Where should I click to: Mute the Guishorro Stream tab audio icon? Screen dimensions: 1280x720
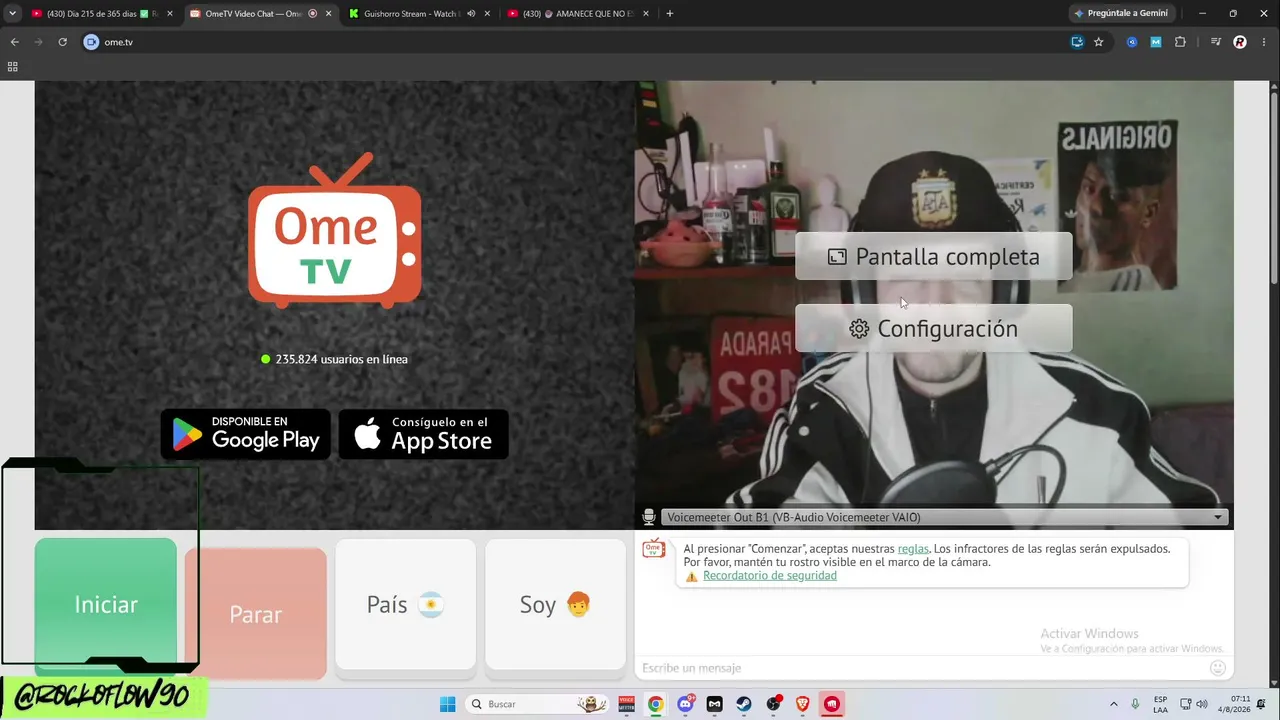pos(469,14)
